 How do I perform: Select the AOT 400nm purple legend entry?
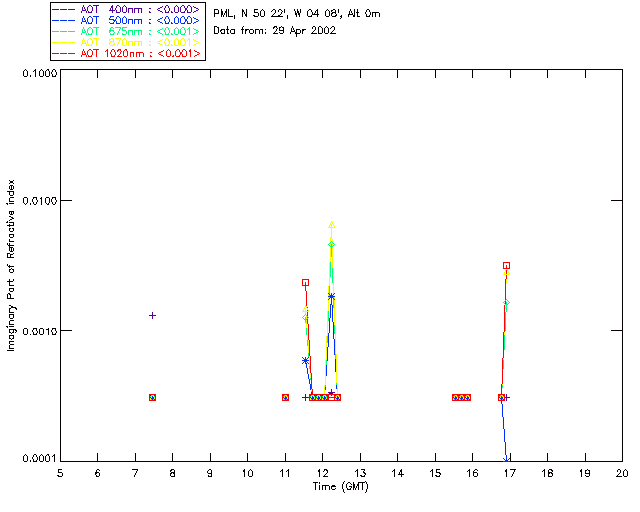pos(127,9)
